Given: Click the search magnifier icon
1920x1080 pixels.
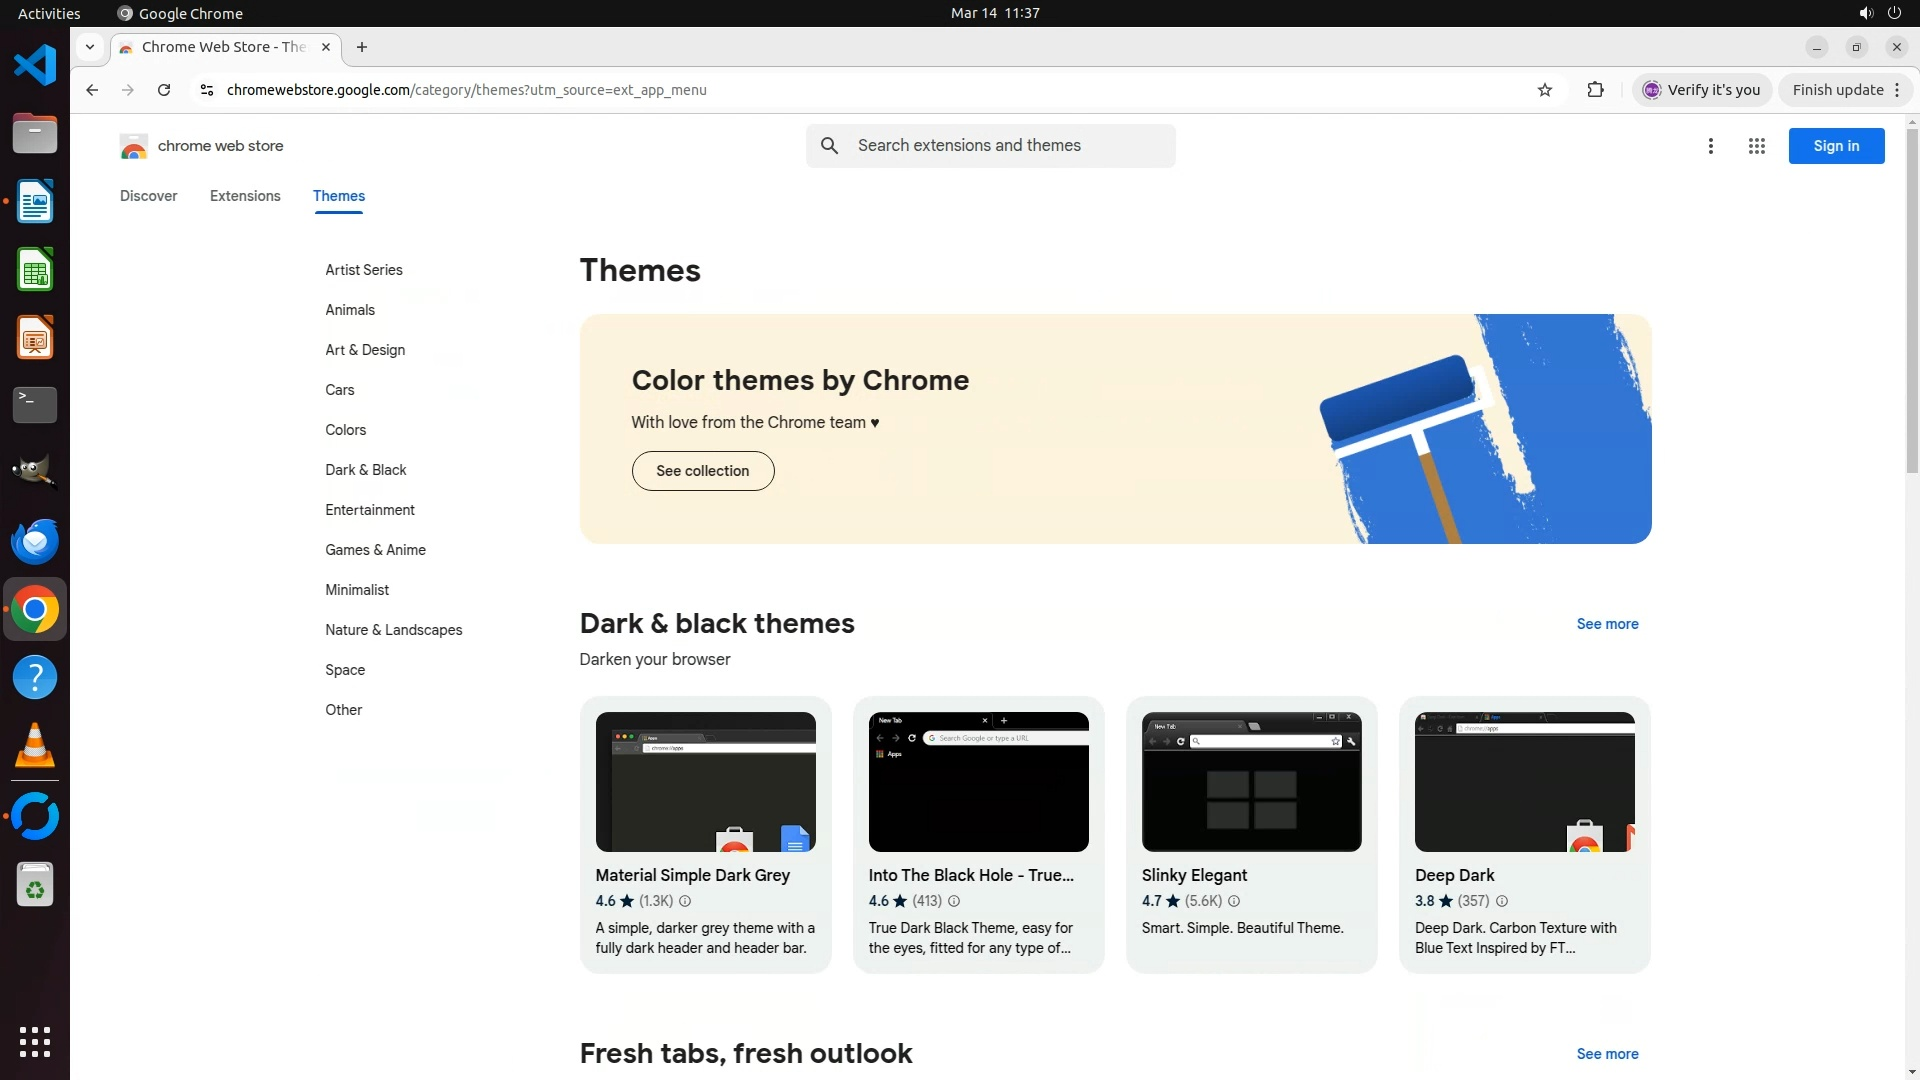Looking at the screenshot, I should tap(829, 146).
